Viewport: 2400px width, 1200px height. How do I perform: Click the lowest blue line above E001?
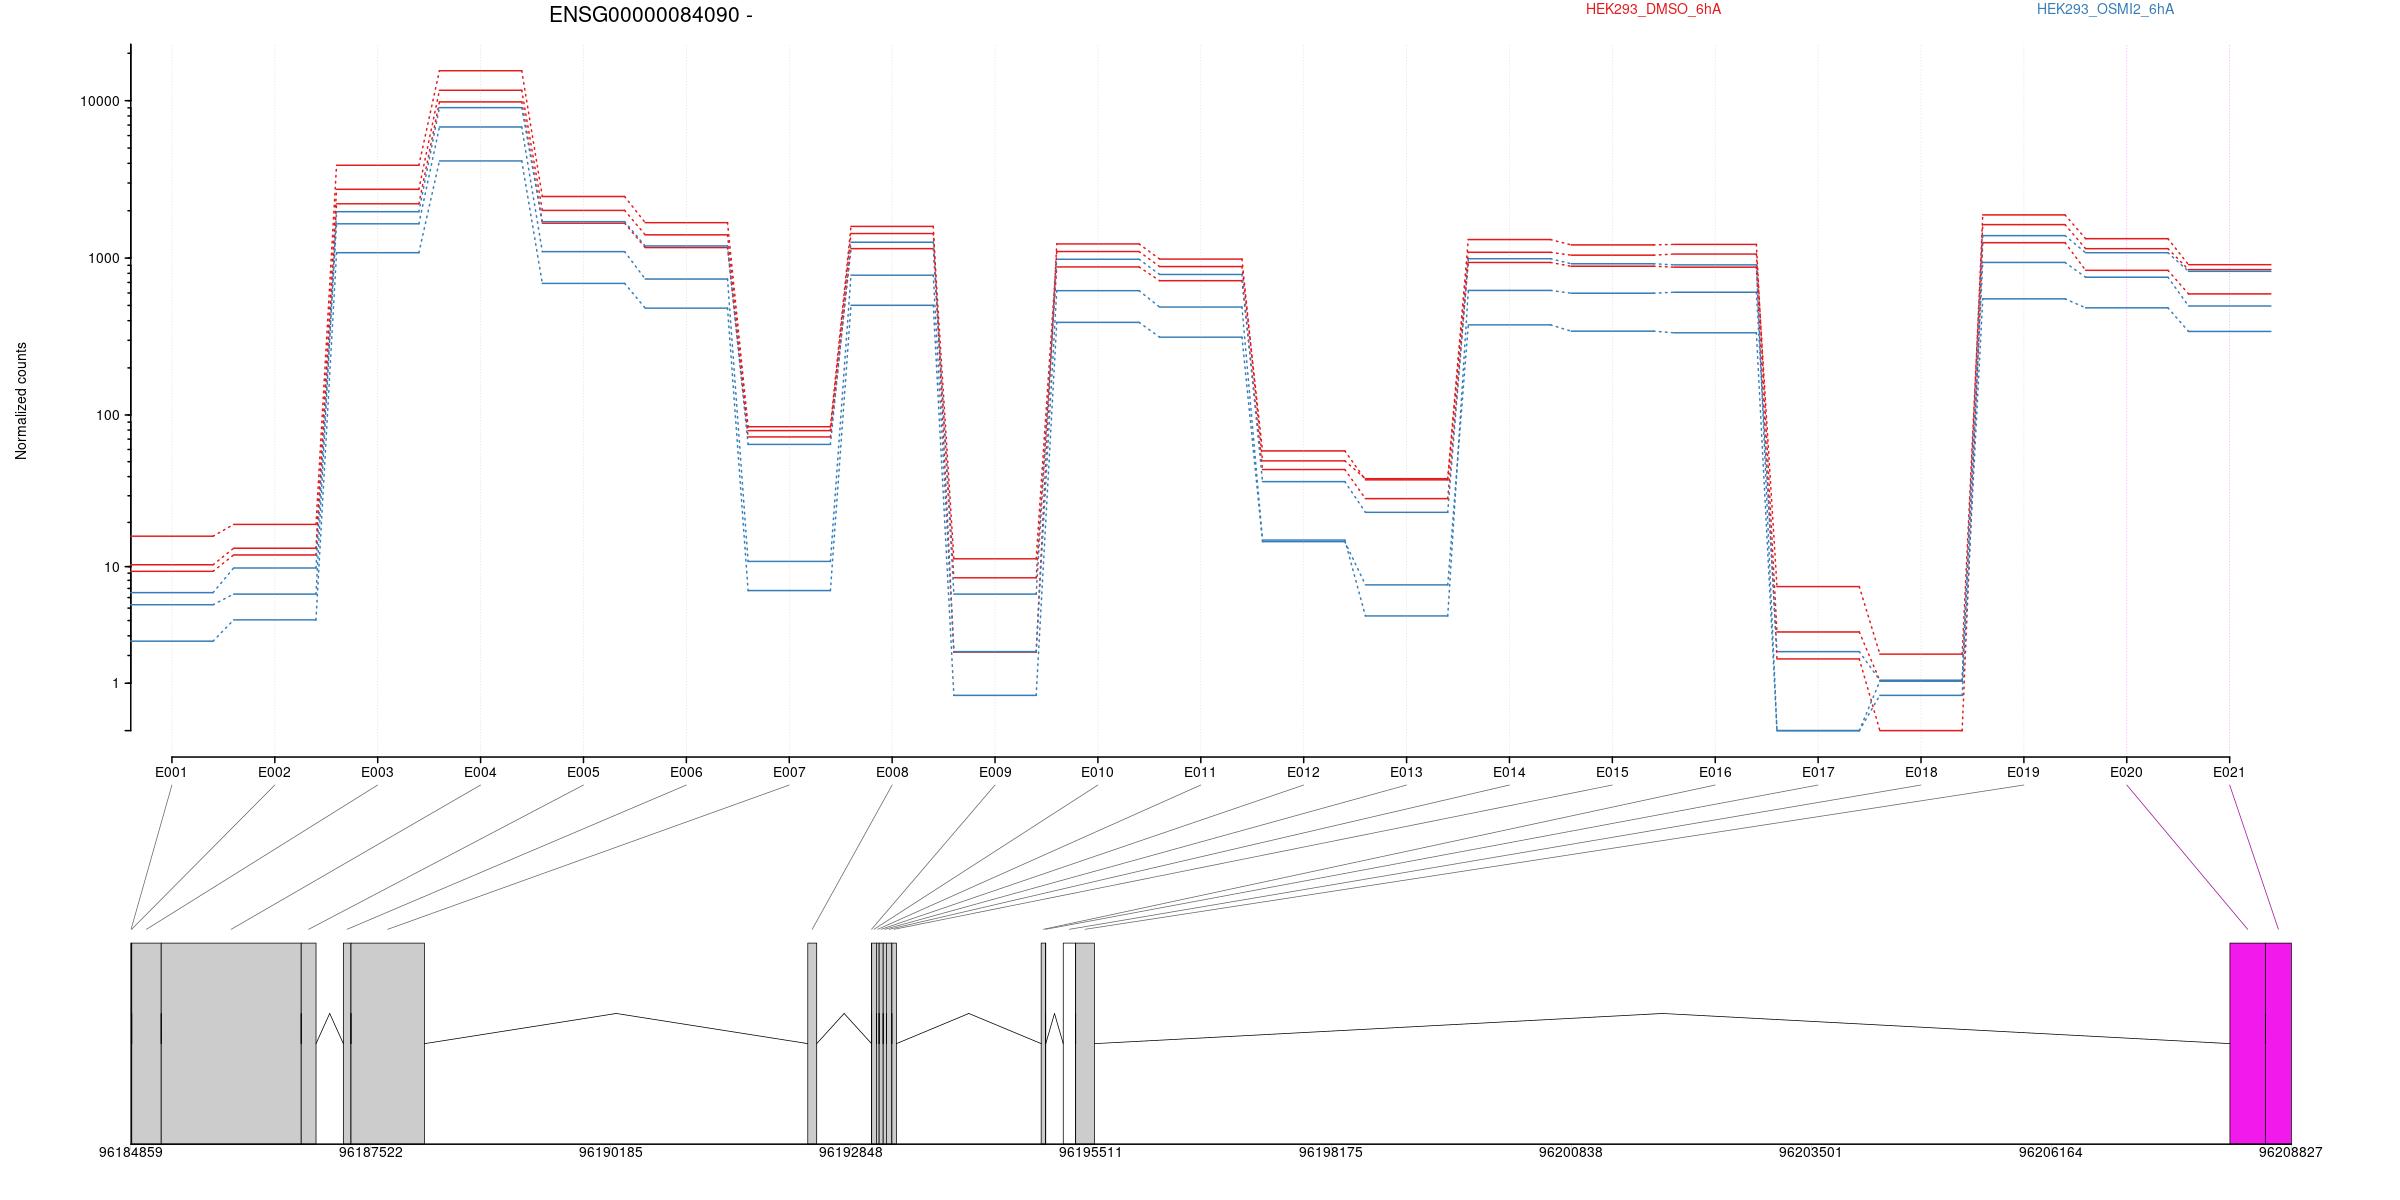pyautogui.click(x=171, y=641)
